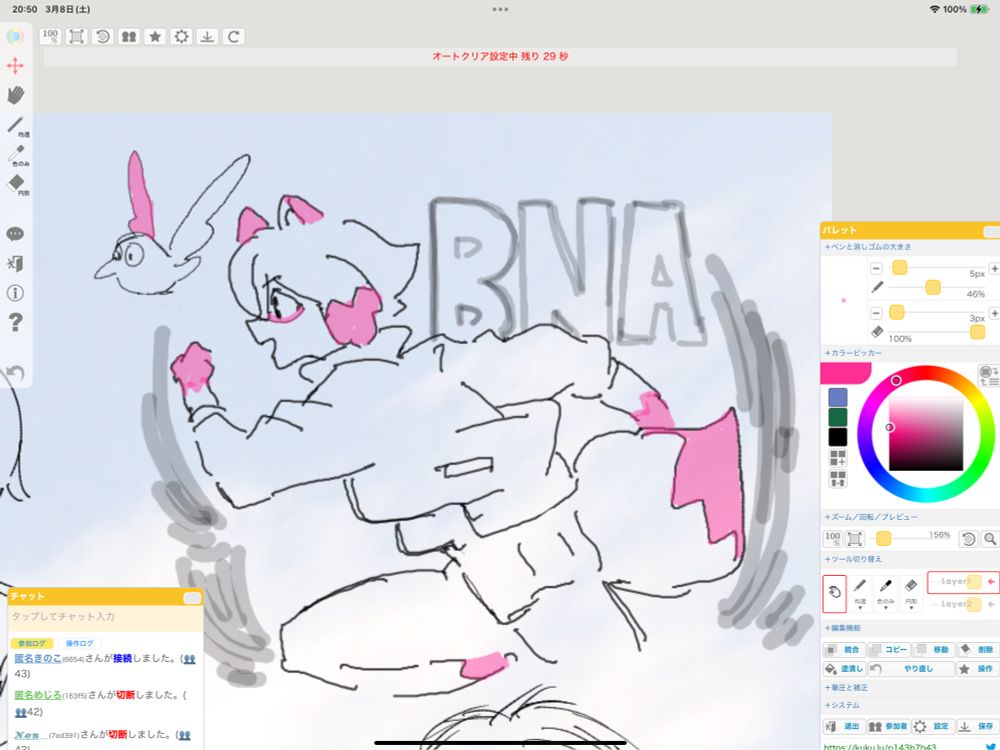
Task: Select the mouse hand tool in palette
Action: [x=834, y=592]
